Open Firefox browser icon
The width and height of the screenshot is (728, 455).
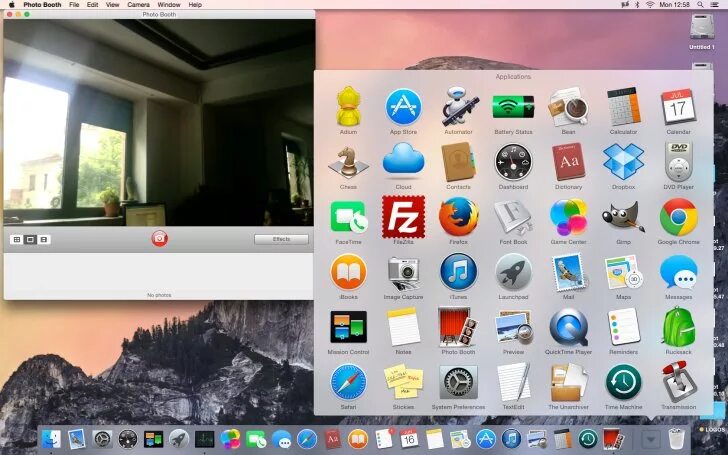pos(458,217)
